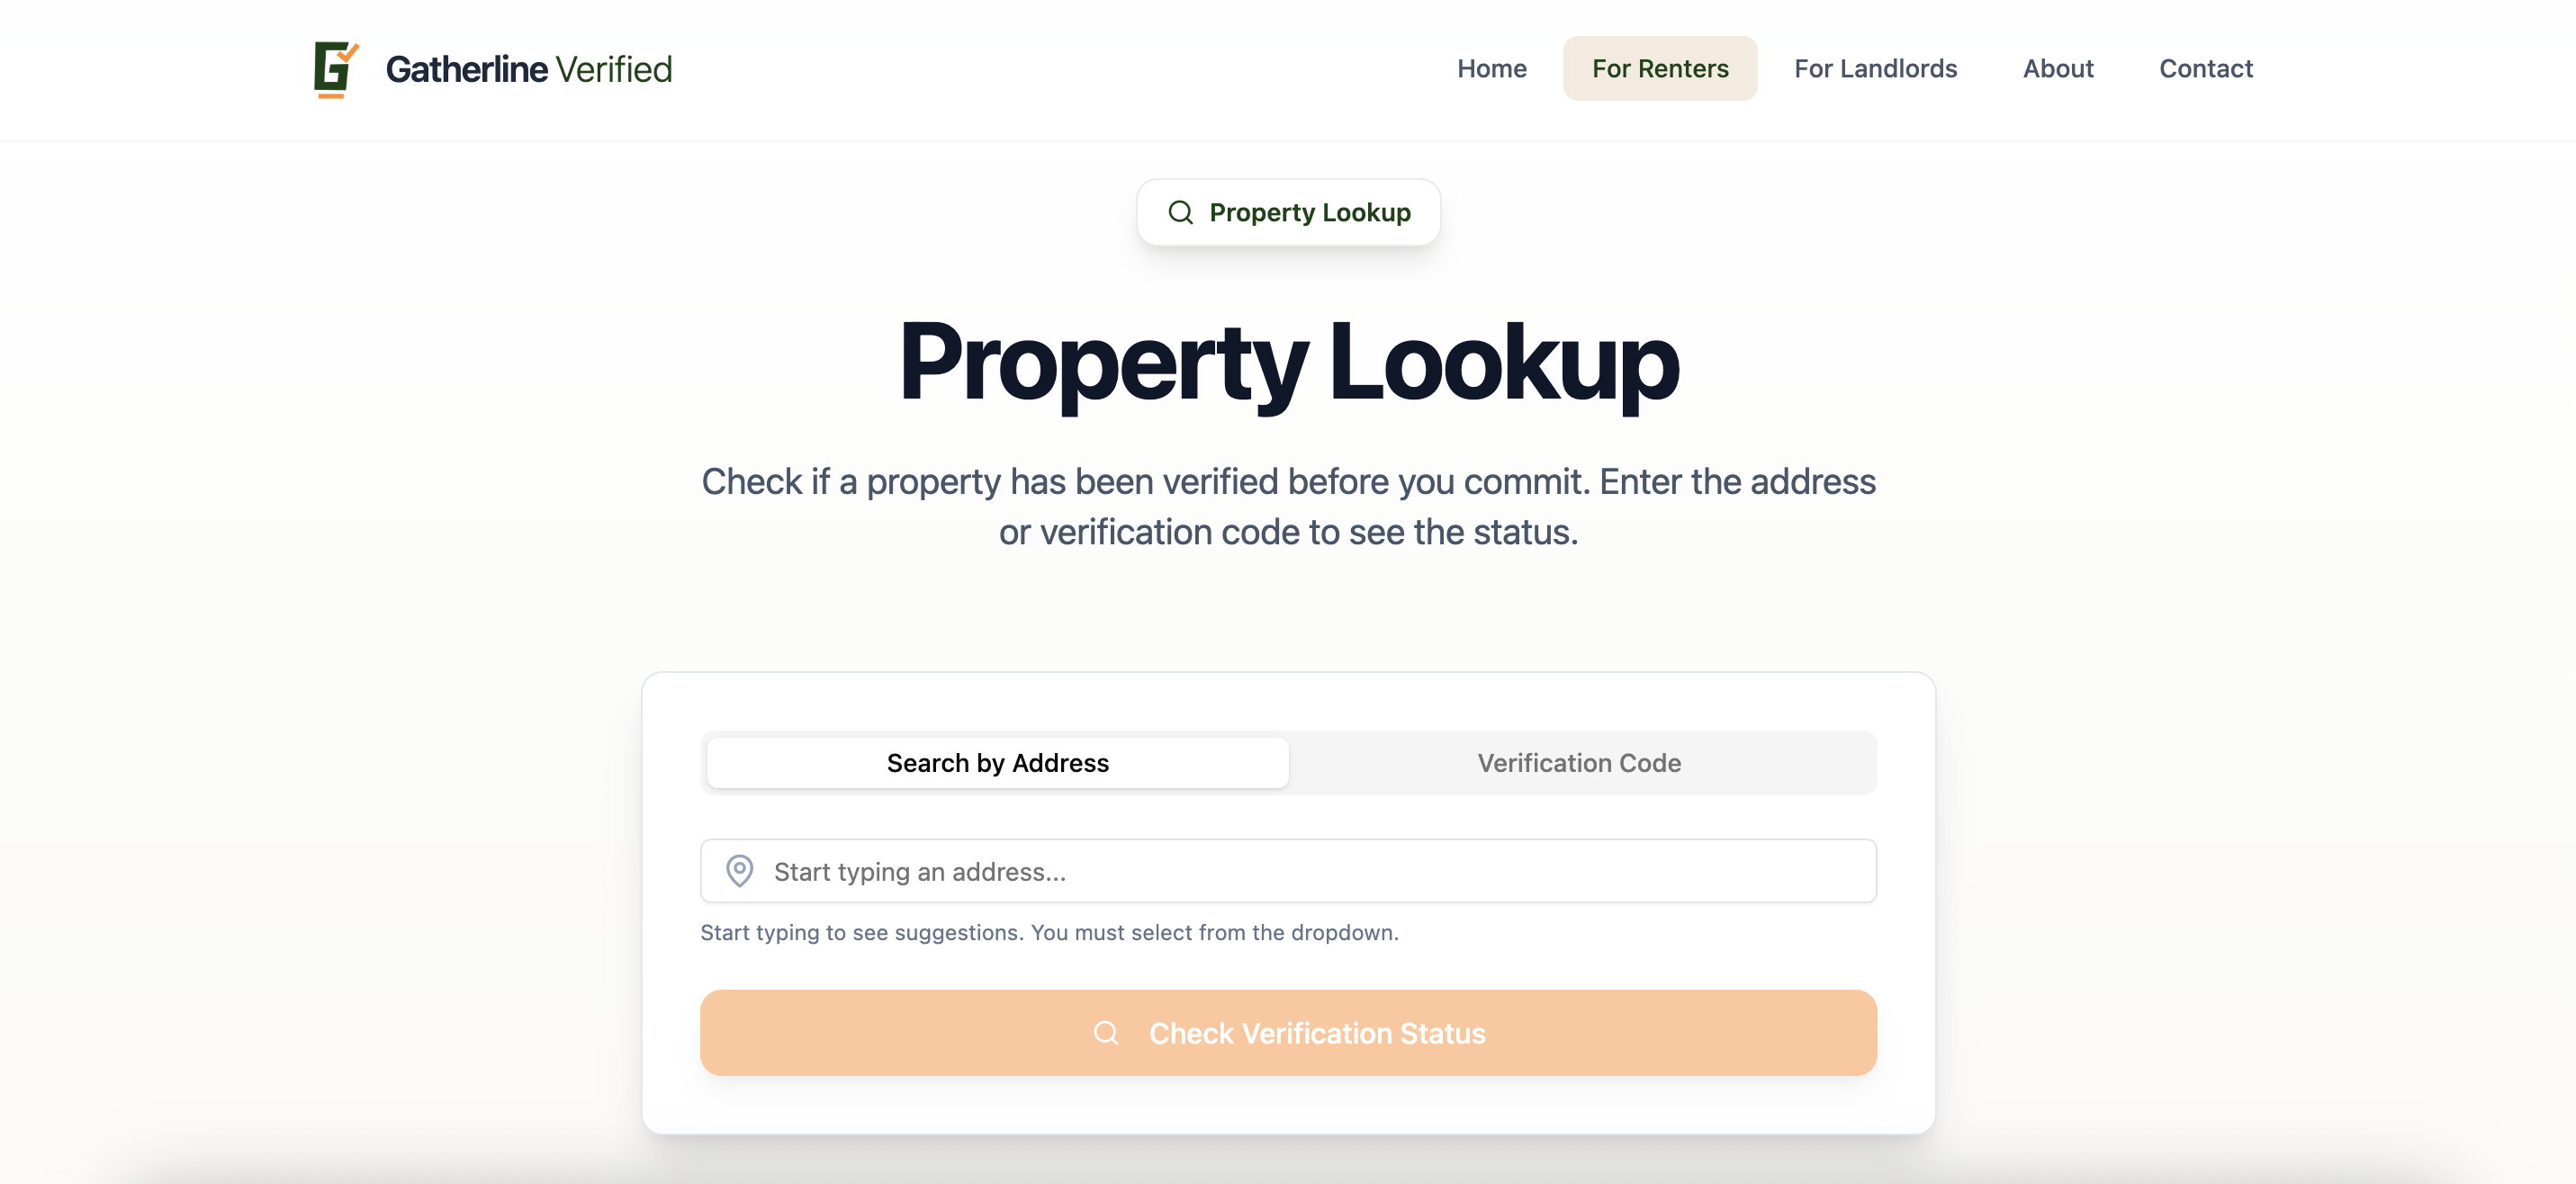Open the About page
The height and width of the screenshot is (1184, 2576).
tap(2058, 68)
